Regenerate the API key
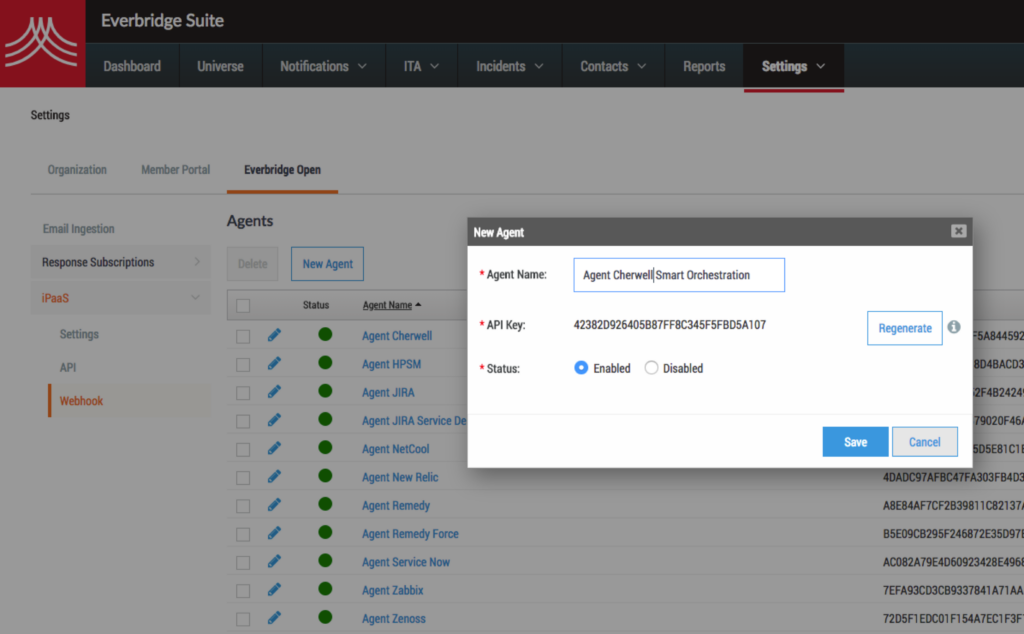 pyautogui.click(x=904, y=328)
